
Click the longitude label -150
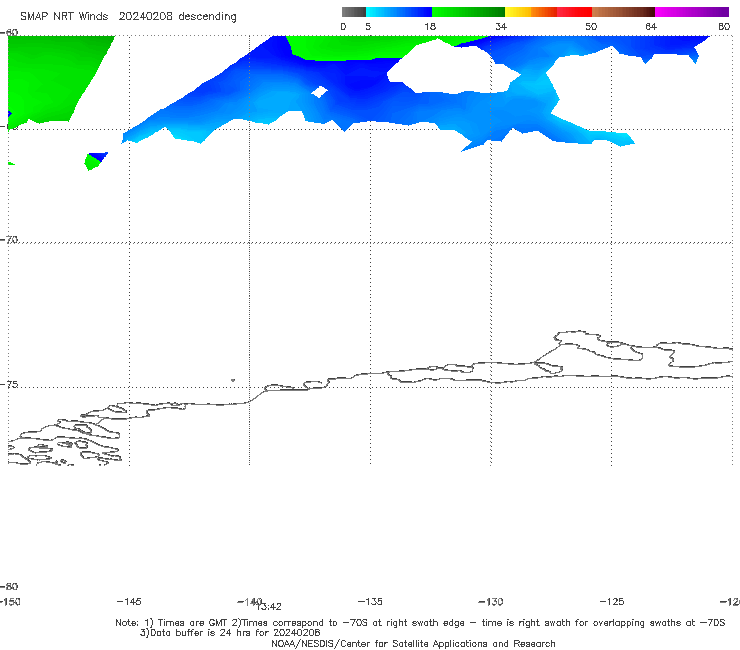tap(9, 601)
